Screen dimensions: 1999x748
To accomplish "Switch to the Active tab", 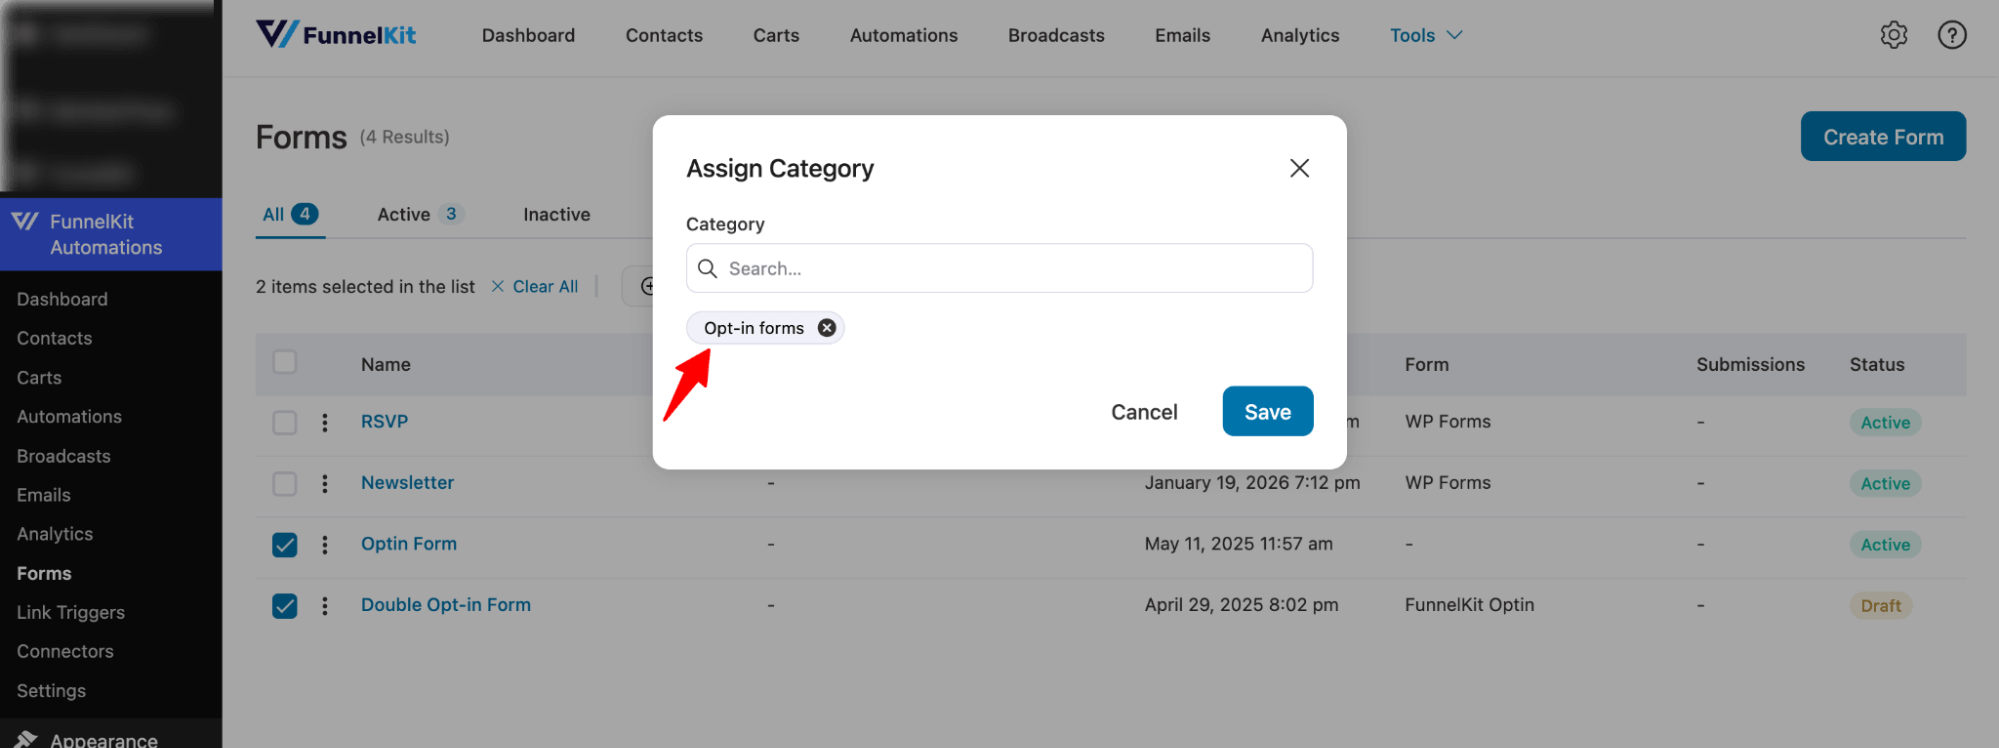I will point(403,213).
